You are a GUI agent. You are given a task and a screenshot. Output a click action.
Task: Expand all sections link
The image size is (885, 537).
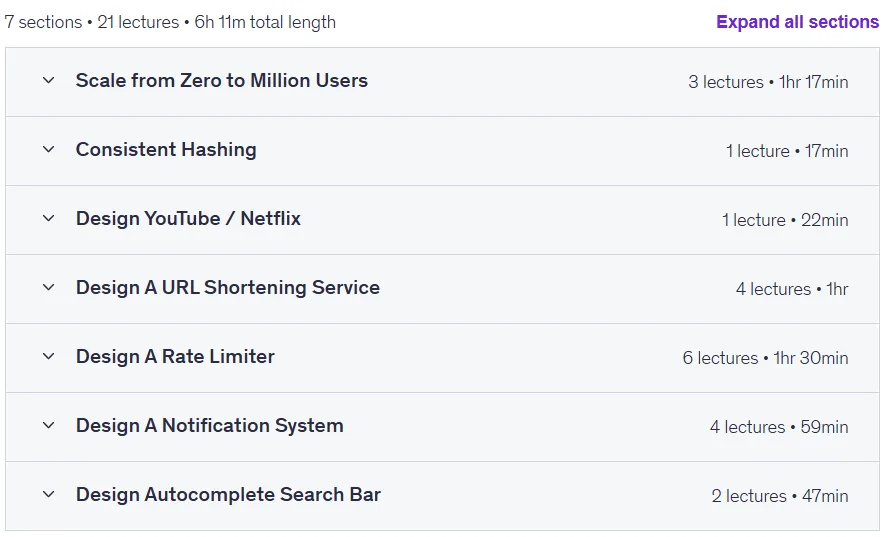coord(797,22)
